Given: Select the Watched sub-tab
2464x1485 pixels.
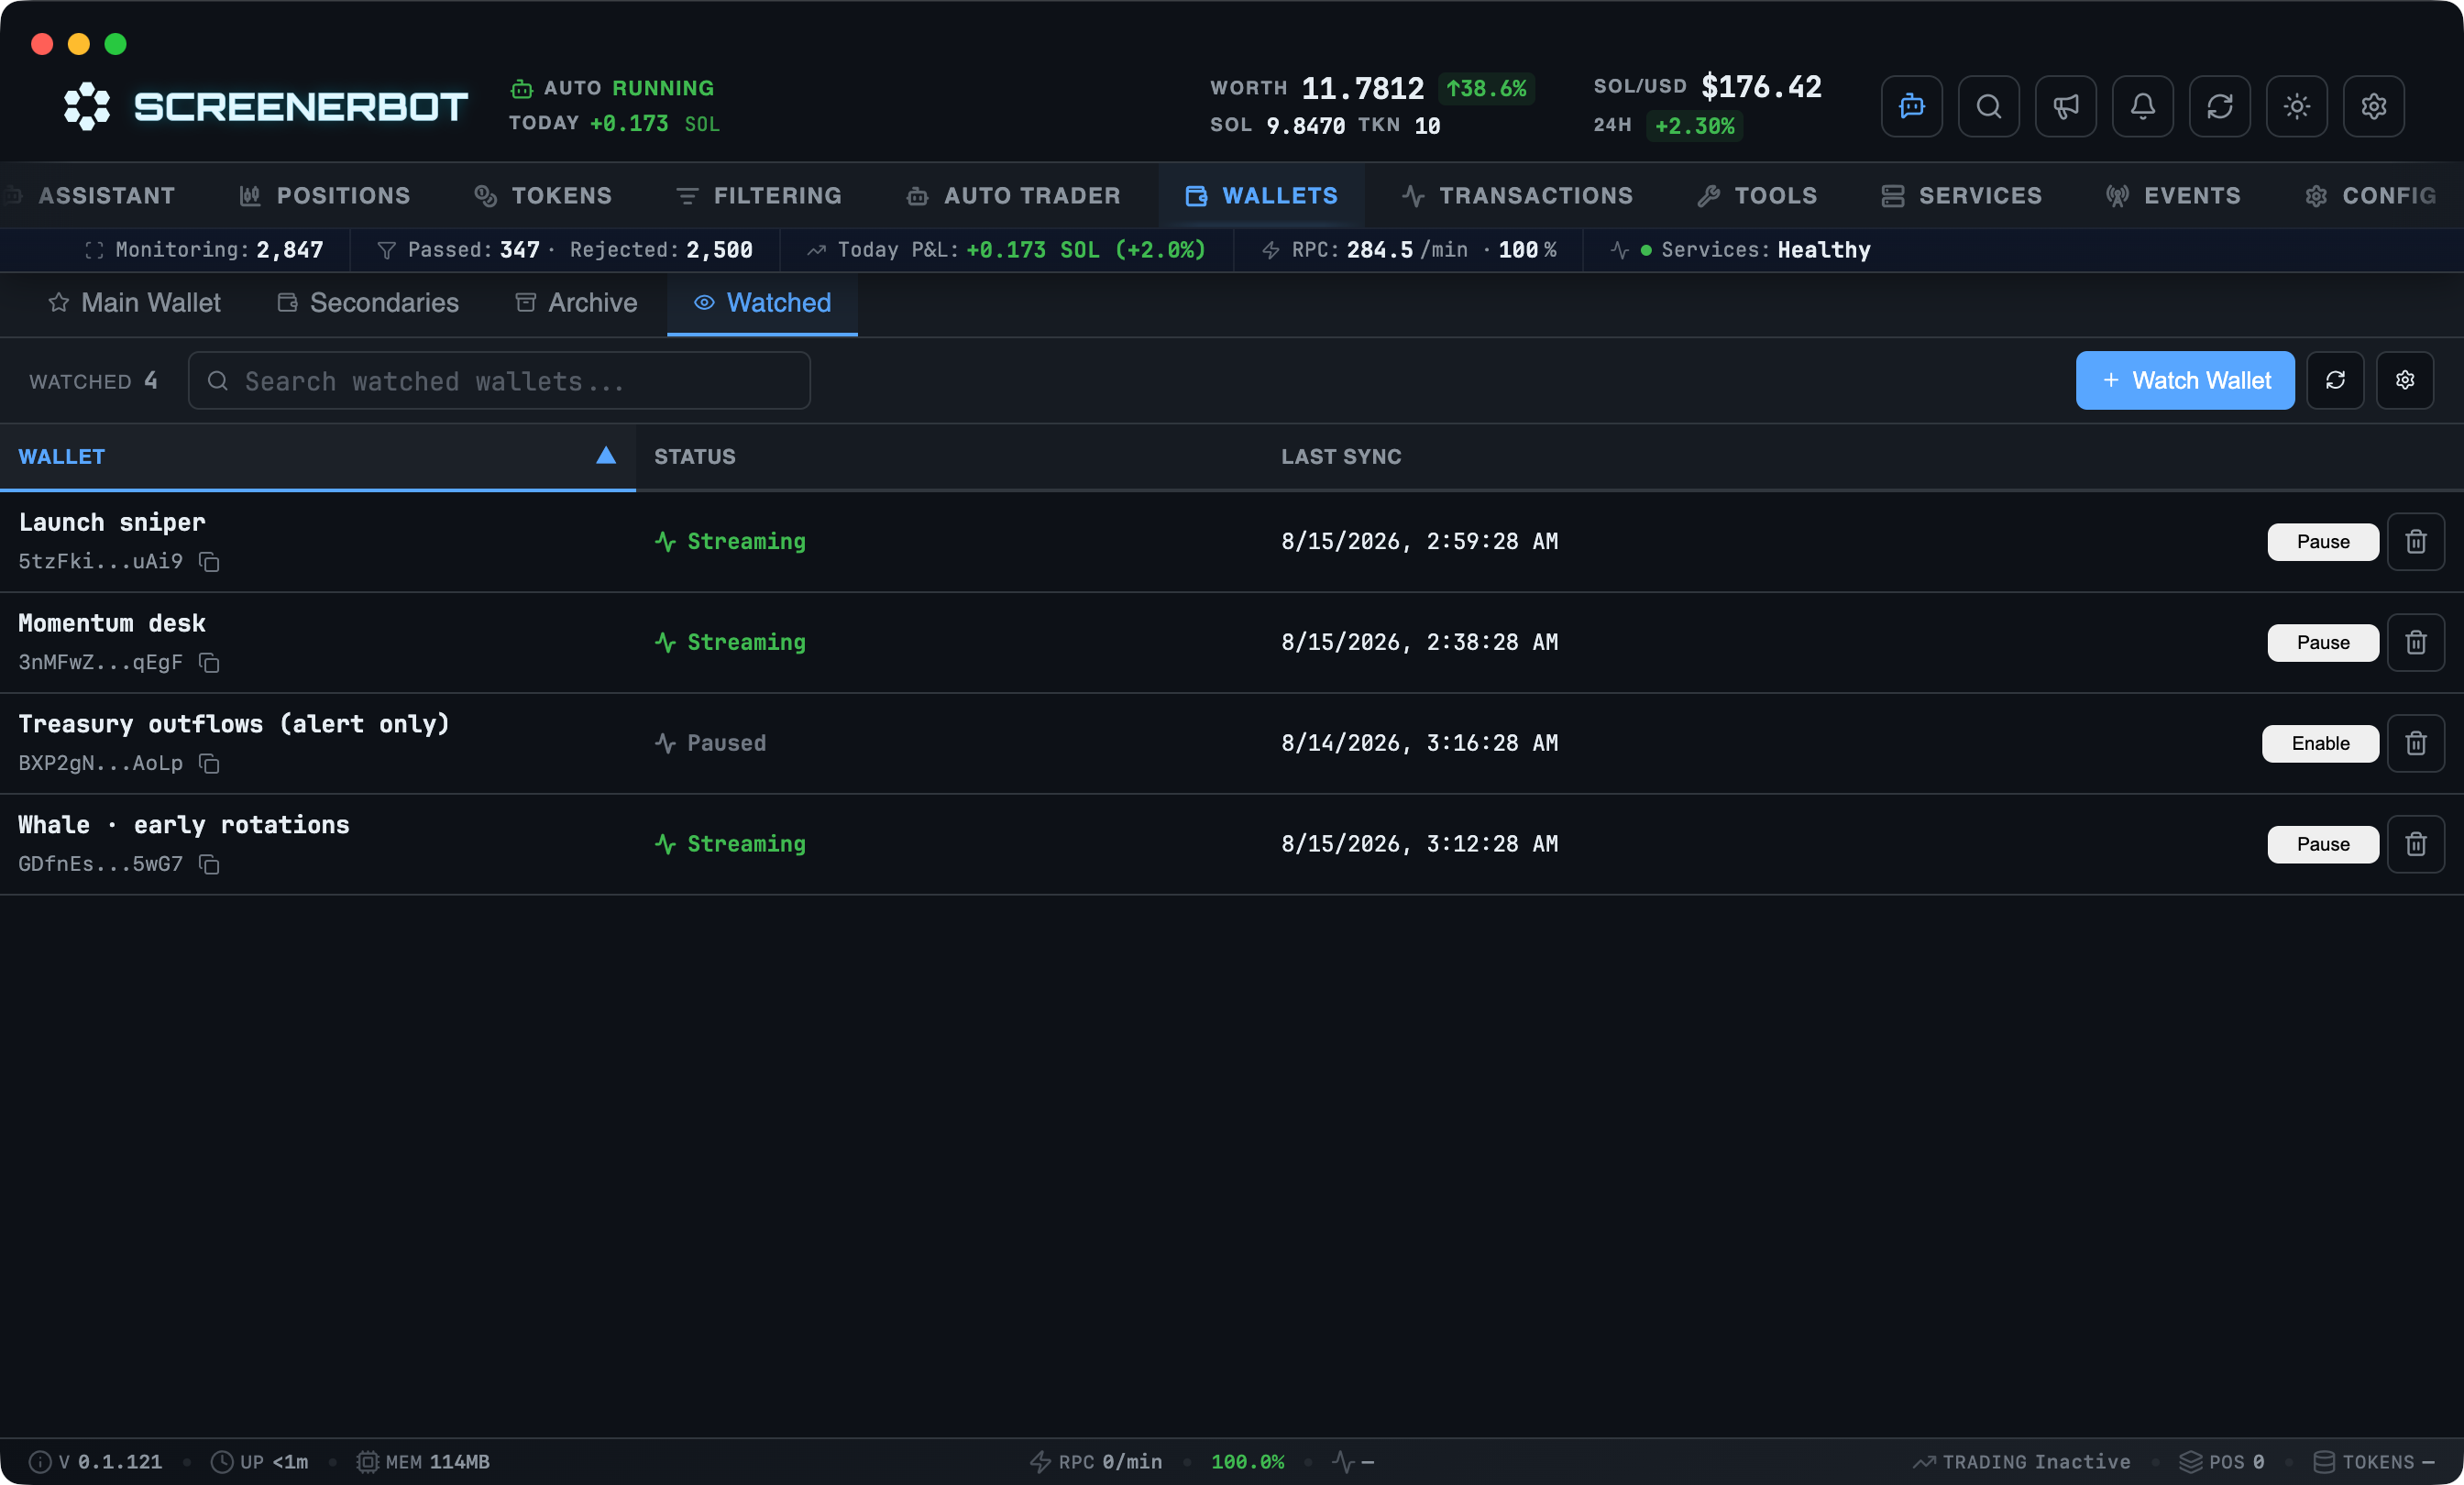Looking at the screenshot, I should click(x=762, y=303).
